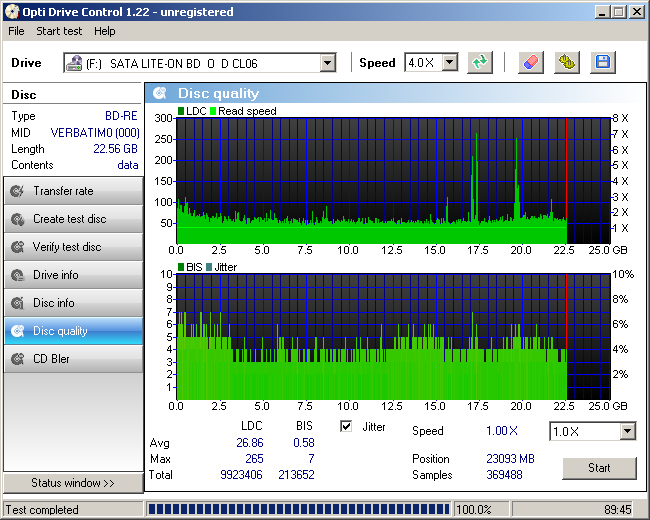Viewport: 650px width, 520px height.
Task: Close the Opti Drive Control window
Action: (636, 12)
